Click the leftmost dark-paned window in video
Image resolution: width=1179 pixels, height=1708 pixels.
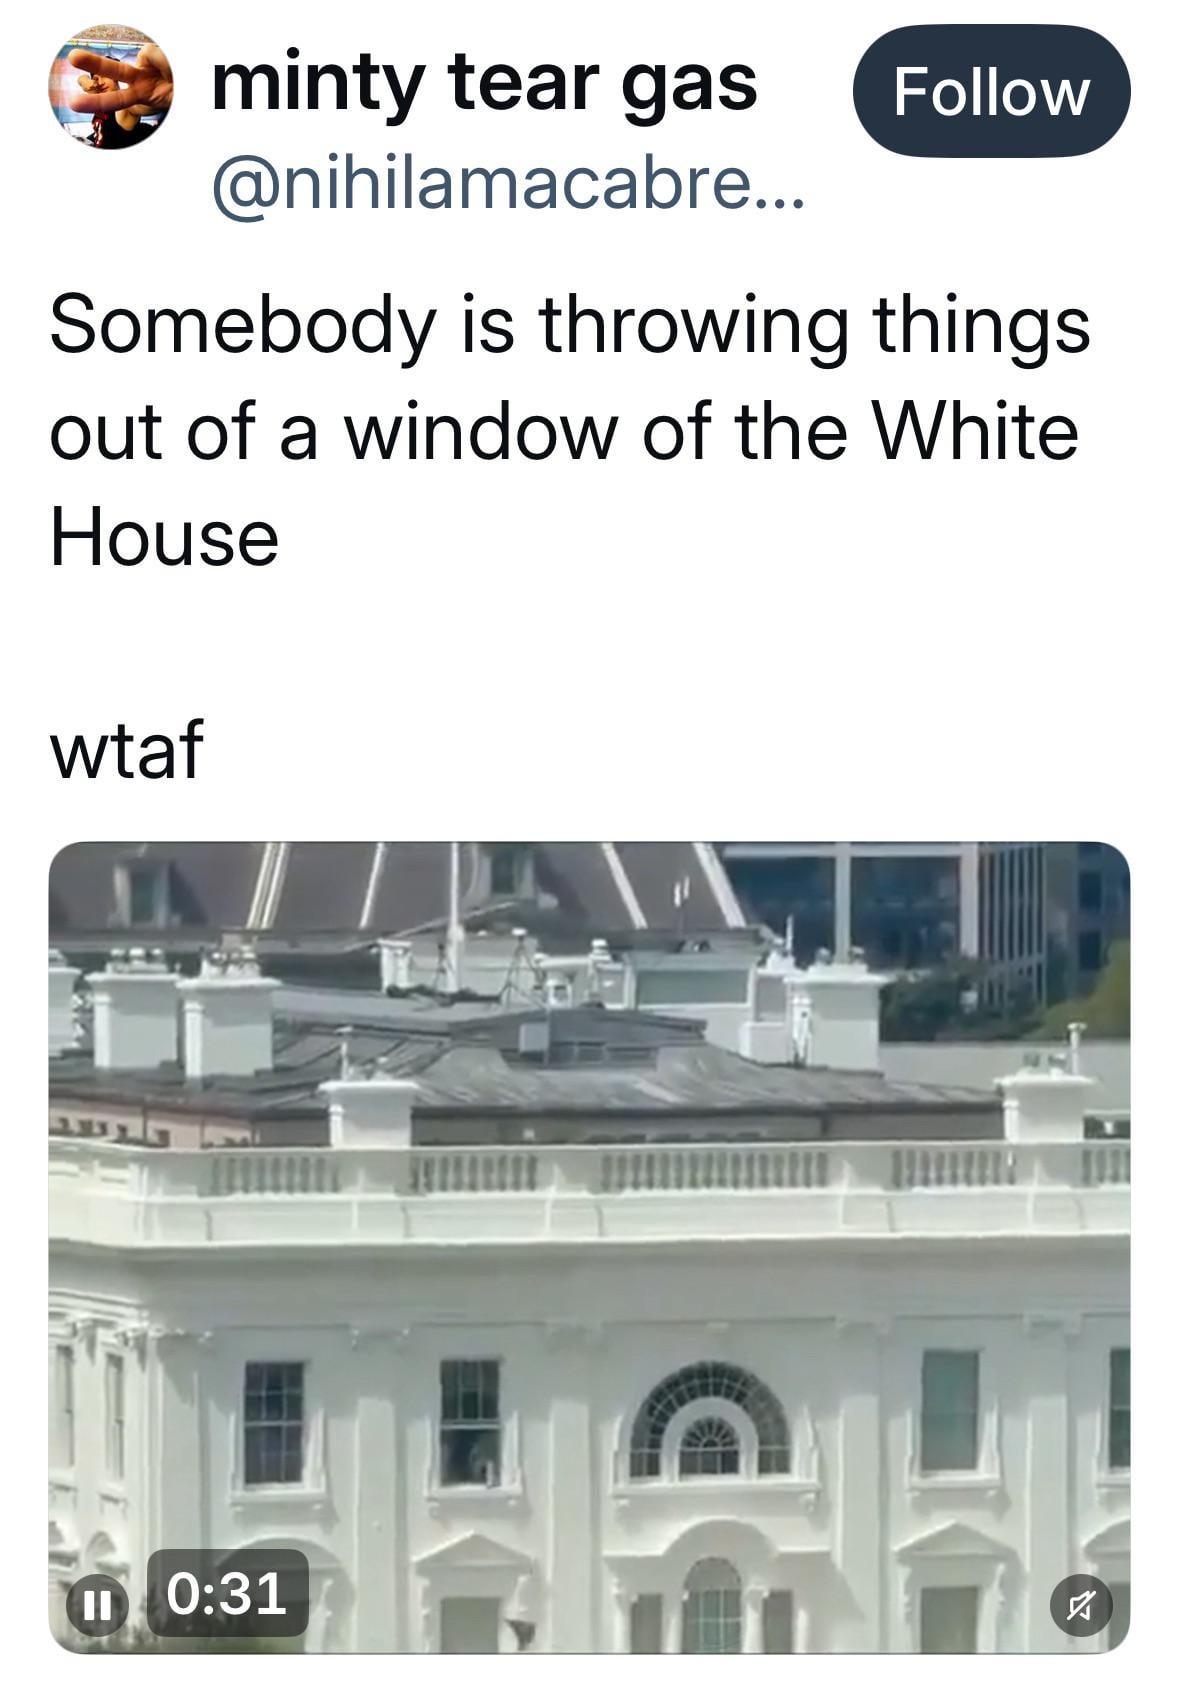[x=273, y=1422]
